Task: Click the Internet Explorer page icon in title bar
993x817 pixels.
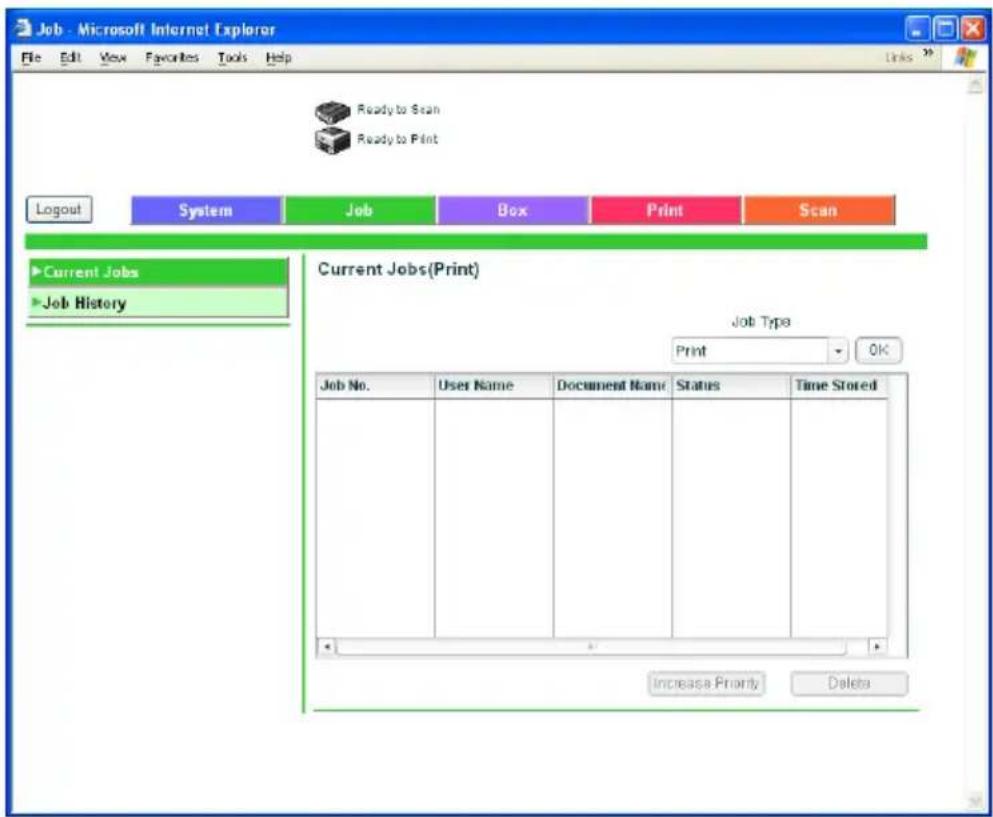Action: 23,28
